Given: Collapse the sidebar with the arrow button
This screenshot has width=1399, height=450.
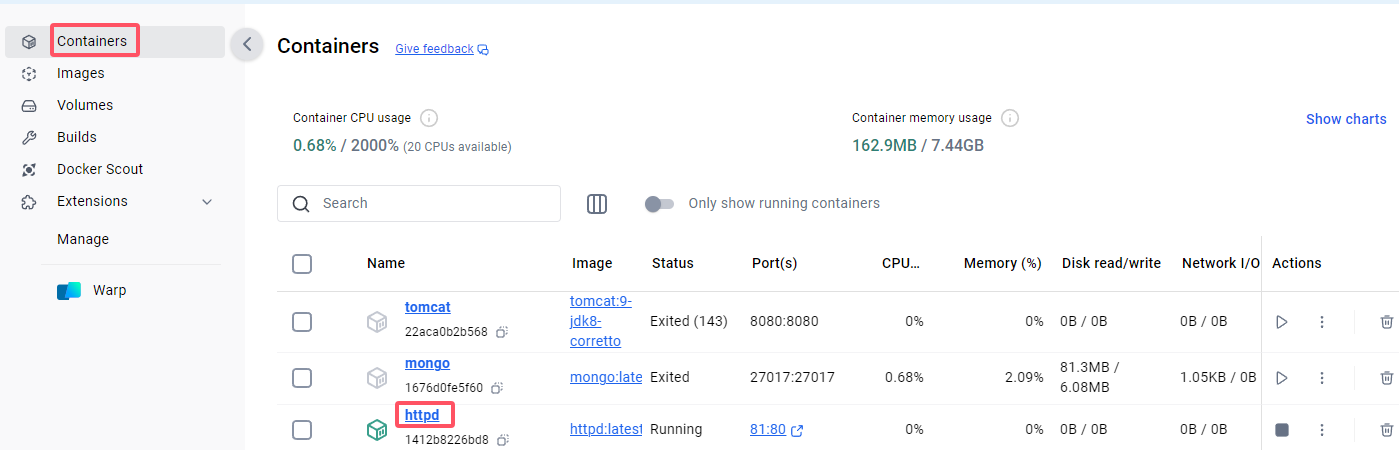Looking at the screenshot, I should [x=247, y=44].
